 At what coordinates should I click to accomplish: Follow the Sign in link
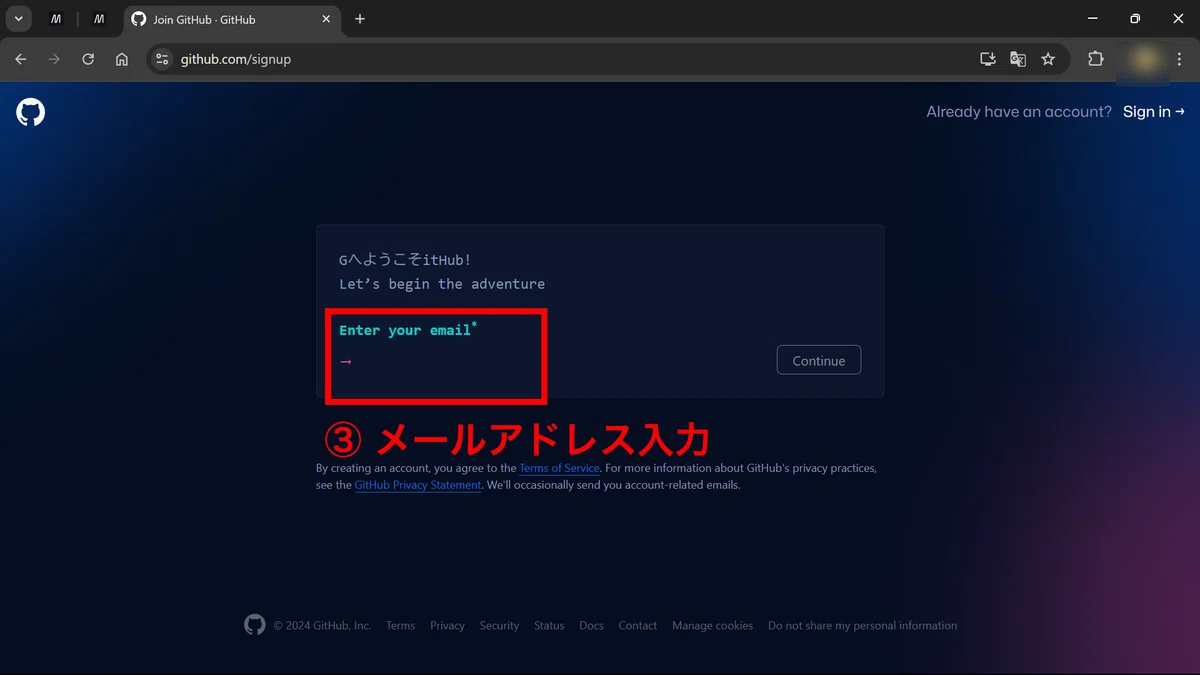1154,112
